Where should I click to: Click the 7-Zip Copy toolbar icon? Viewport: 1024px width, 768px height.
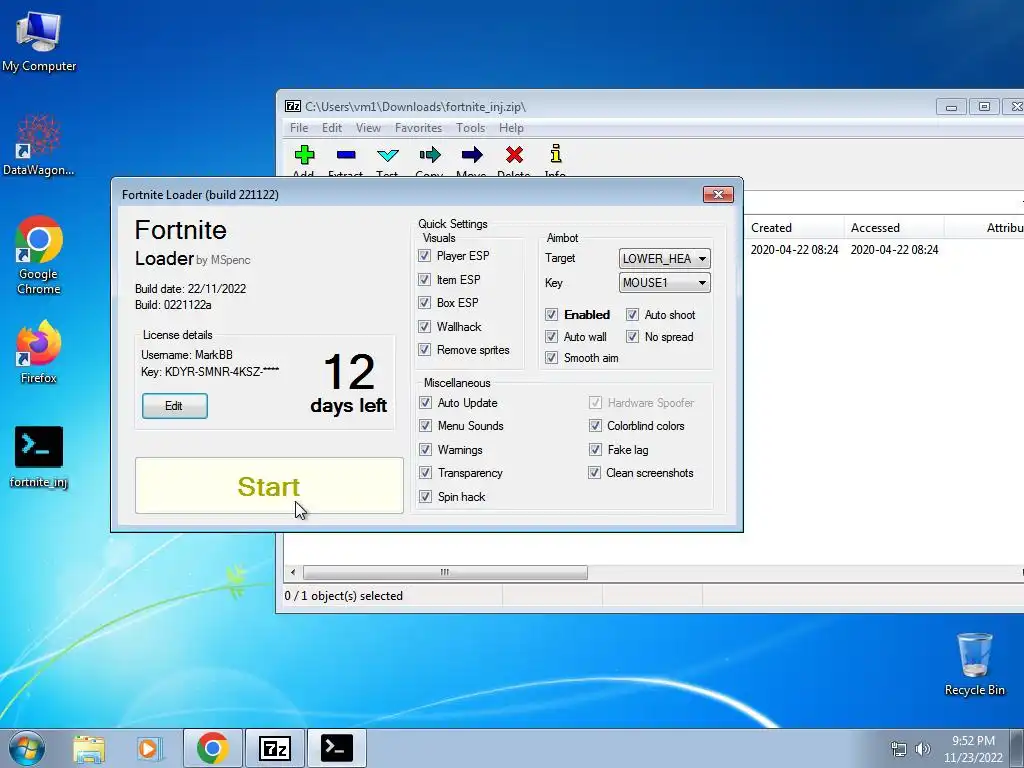pos(430,155)
